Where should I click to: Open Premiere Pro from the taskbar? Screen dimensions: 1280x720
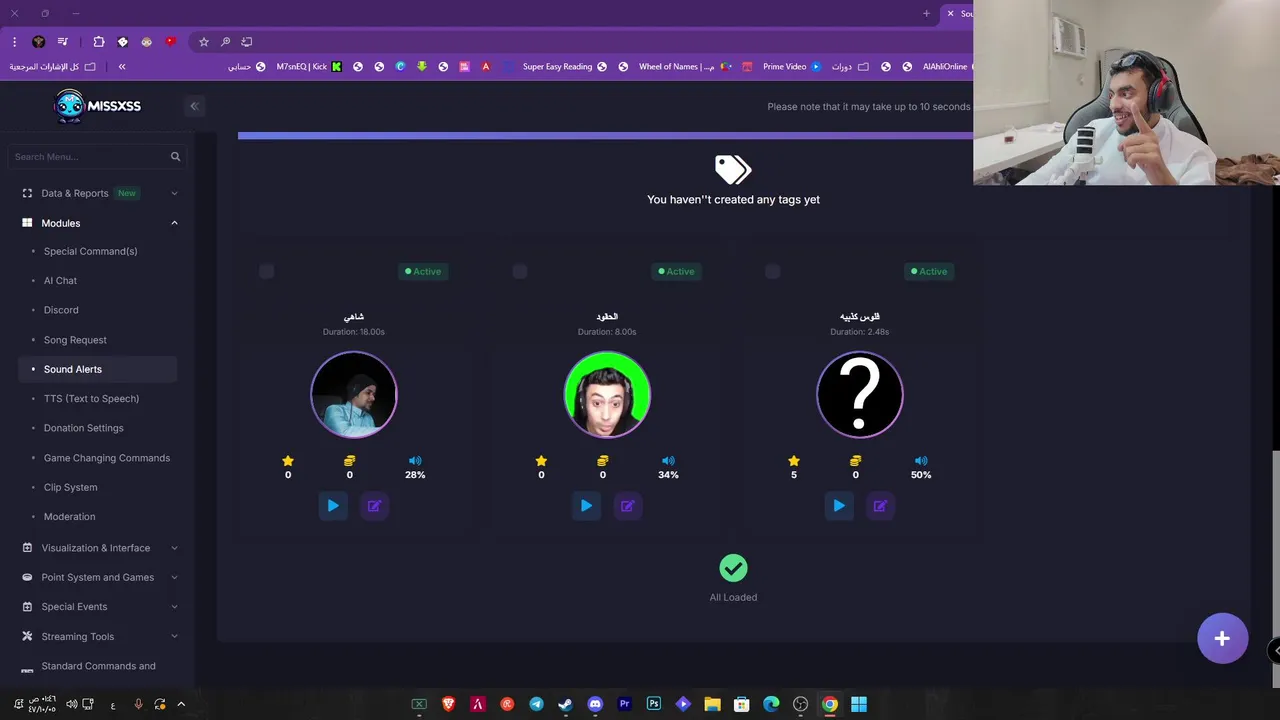[x=624, y=704]
